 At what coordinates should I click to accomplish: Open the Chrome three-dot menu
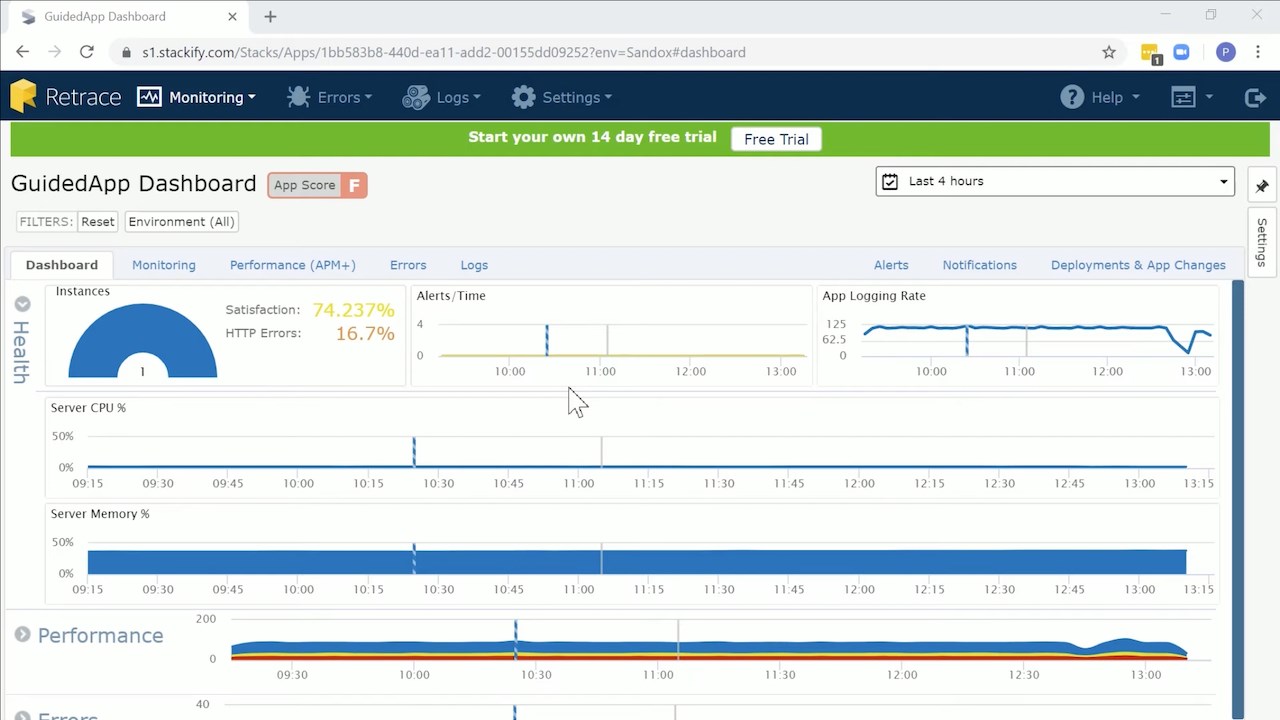[1258, 52]
